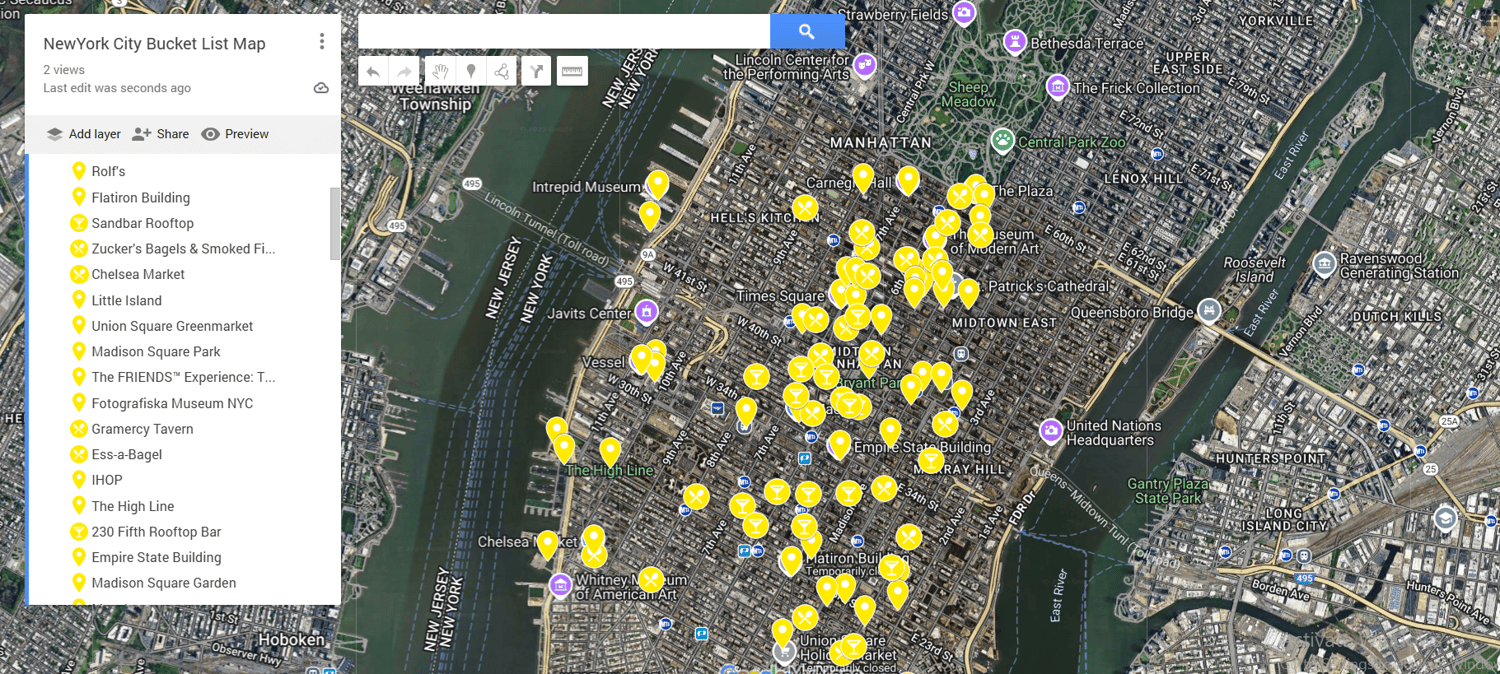This screenshot has width=1500, height=674.
Task: Open the map Preview
Action: coord(235,134)
